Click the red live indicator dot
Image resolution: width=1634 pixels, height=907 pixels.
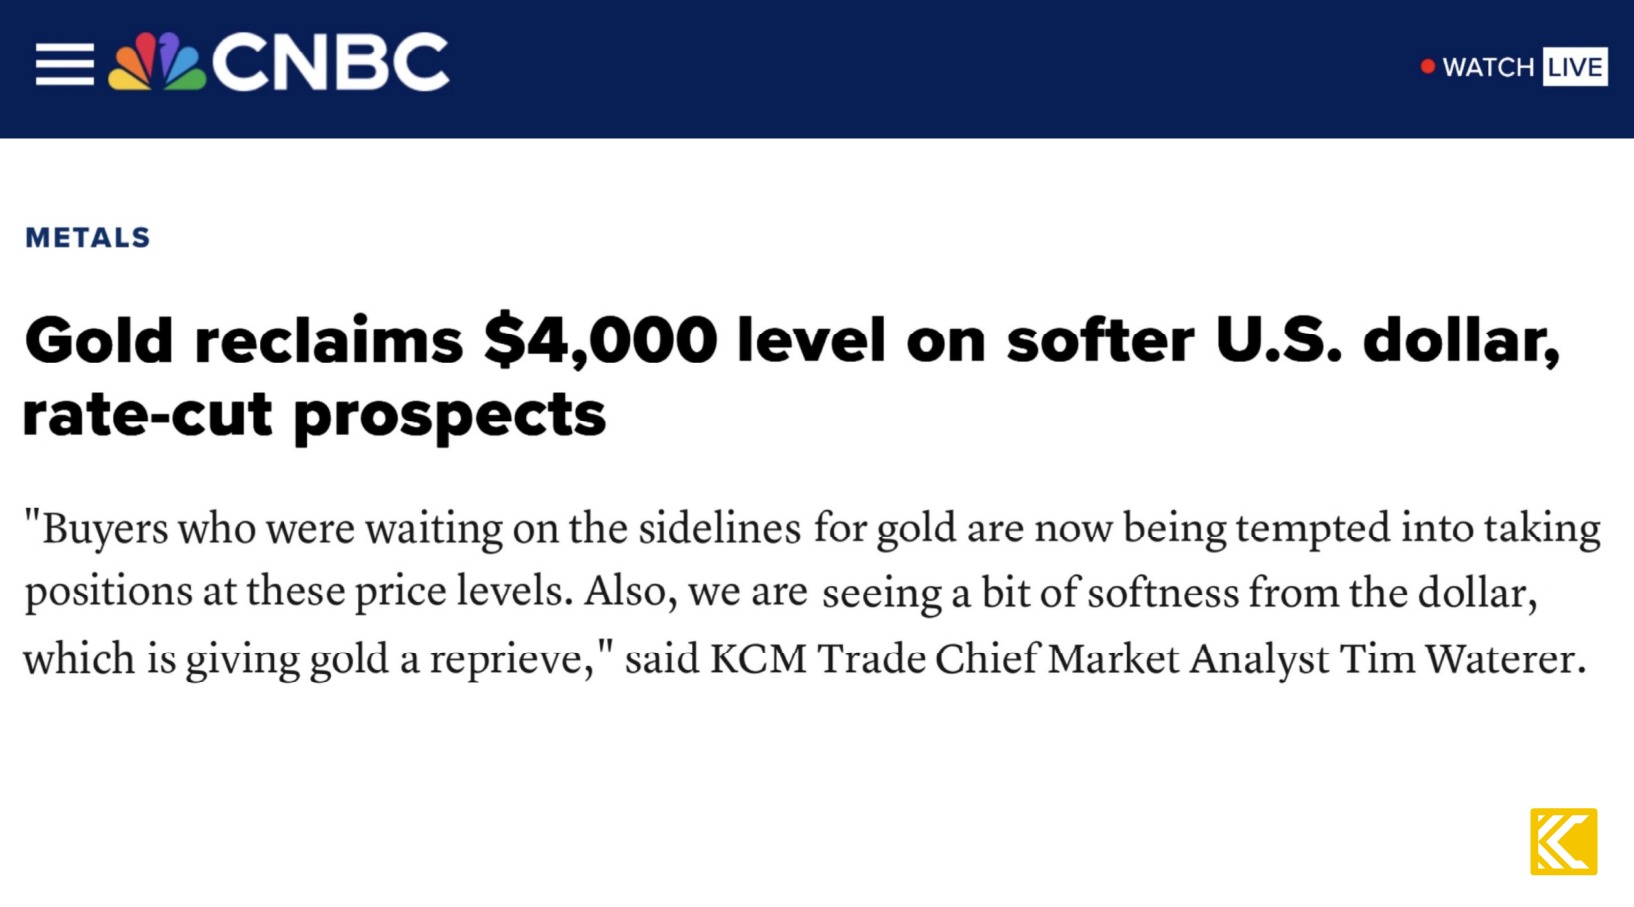point(1427,66)
